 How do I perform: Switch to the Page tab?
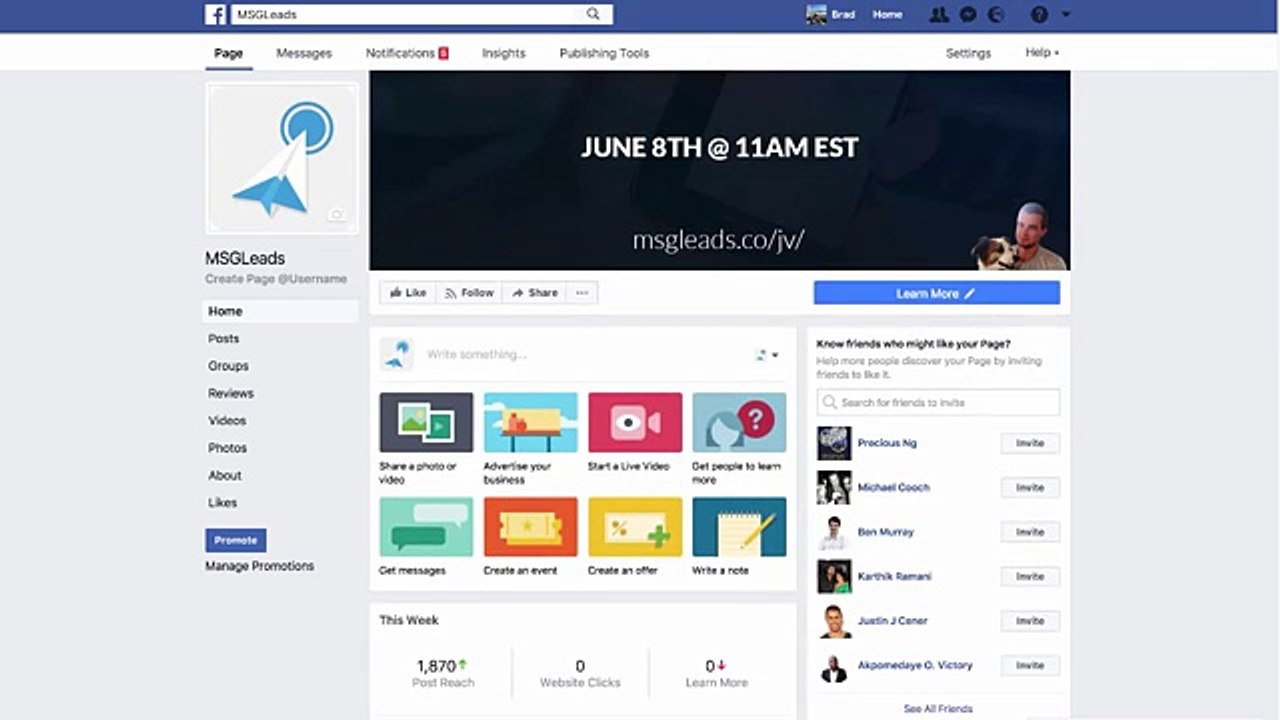pos(228,53)
